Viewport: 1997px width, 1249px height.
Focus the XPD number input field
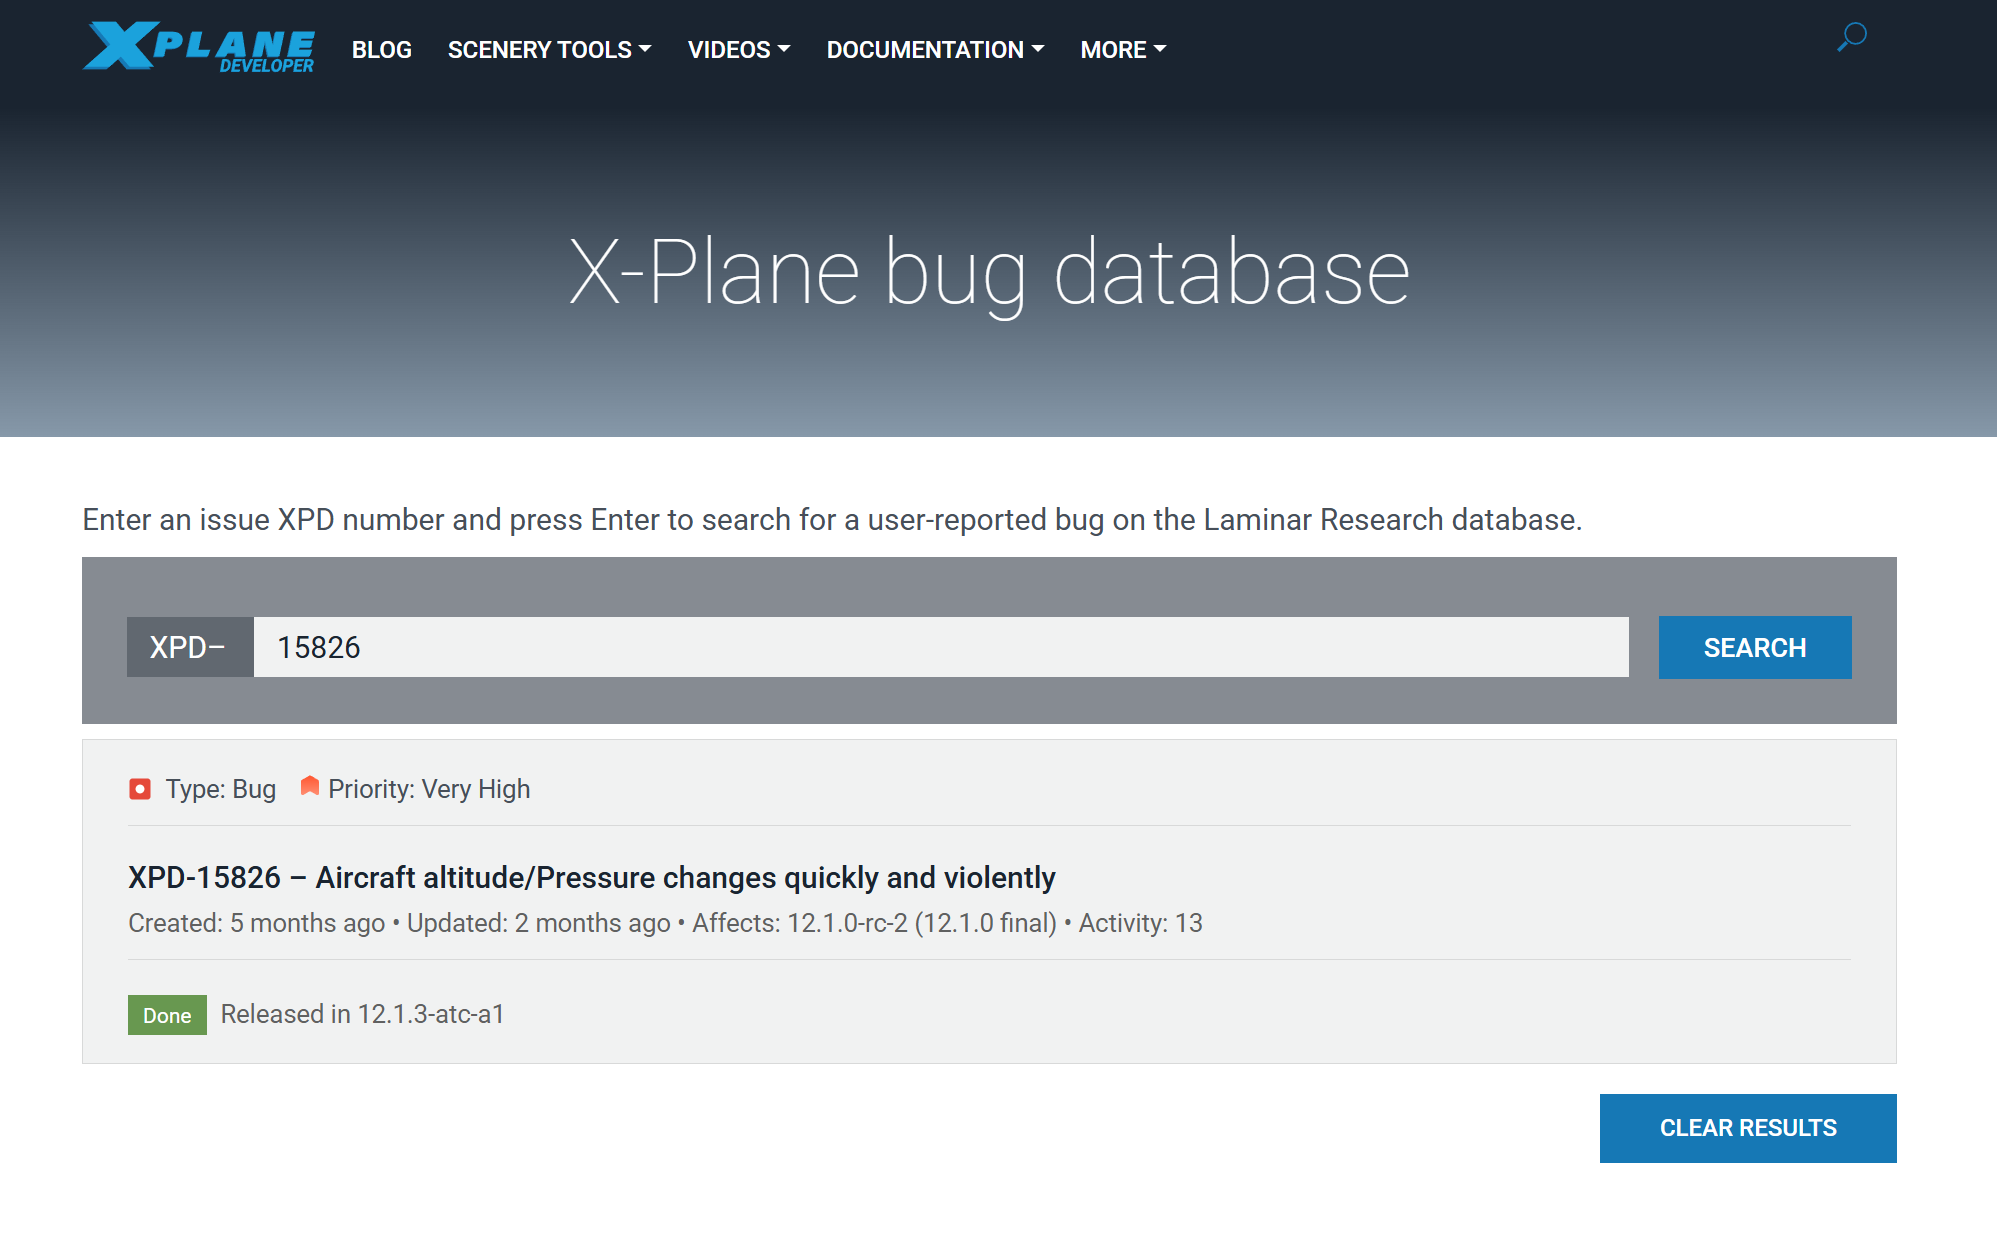[941, 647]
